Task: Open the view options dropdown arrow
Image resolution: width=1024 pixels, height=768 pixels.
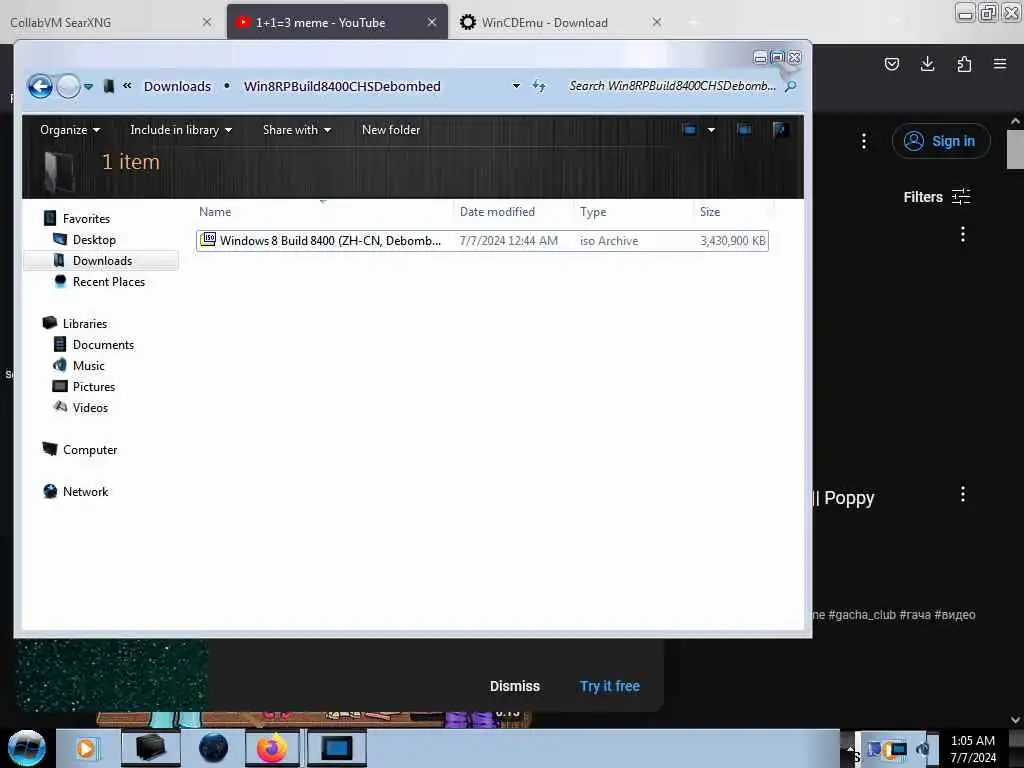Action: coord(711,130)
